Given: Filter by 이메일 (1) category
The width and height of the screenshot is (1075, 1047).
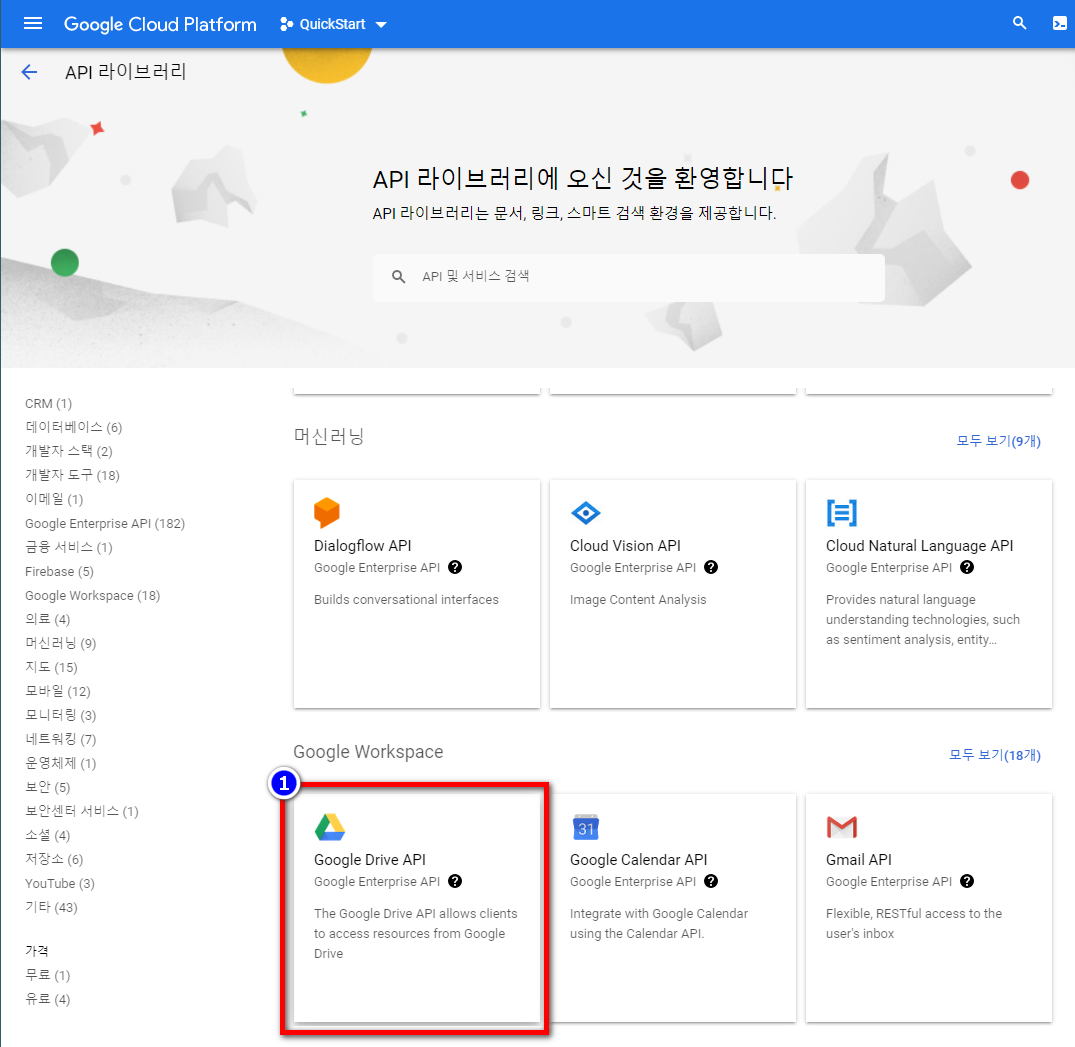Looking at the screenshot, I should pyautogui.click(x=54, y=499).
